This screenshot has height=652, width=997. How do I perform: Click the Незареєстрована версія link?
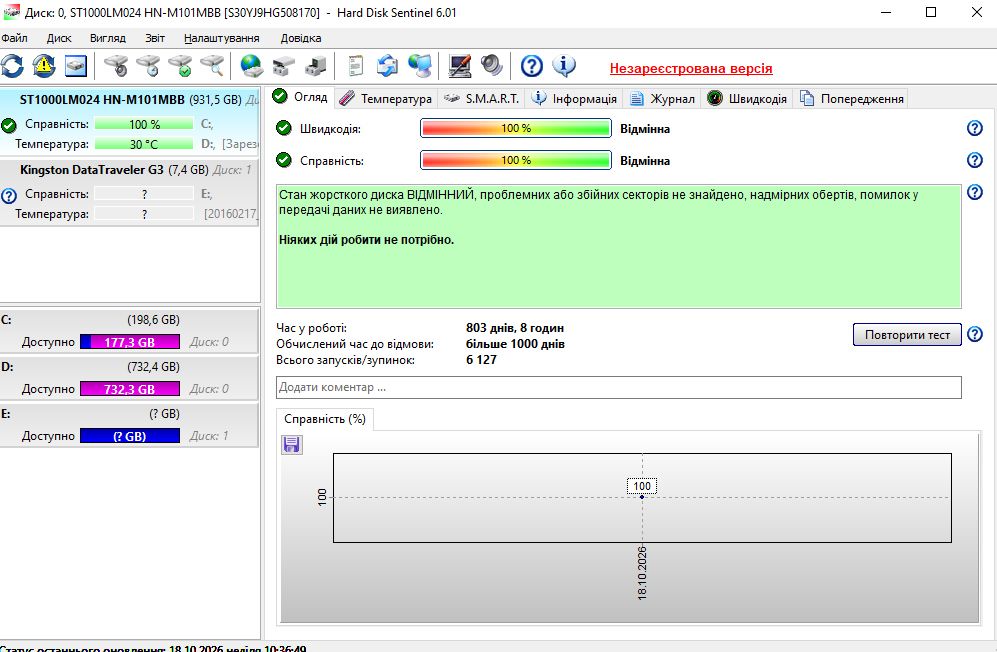(x=691, y=69)
